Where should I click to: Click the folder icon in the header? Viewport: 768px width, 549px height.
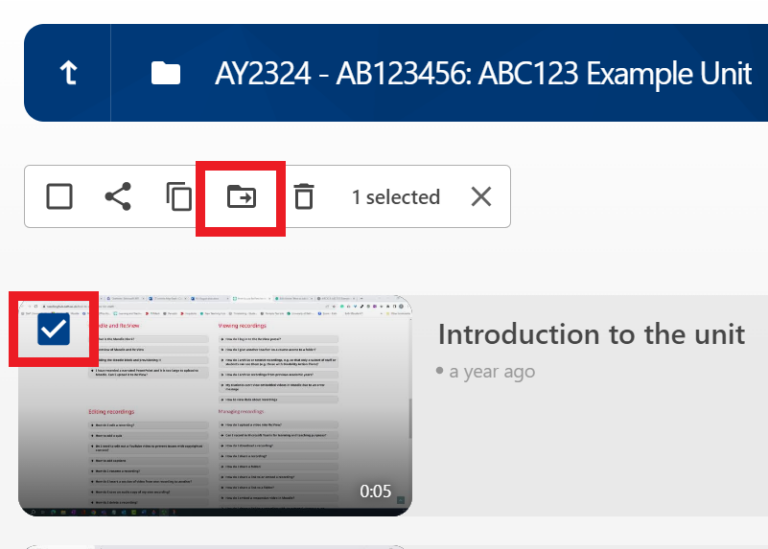pos(165,73)
